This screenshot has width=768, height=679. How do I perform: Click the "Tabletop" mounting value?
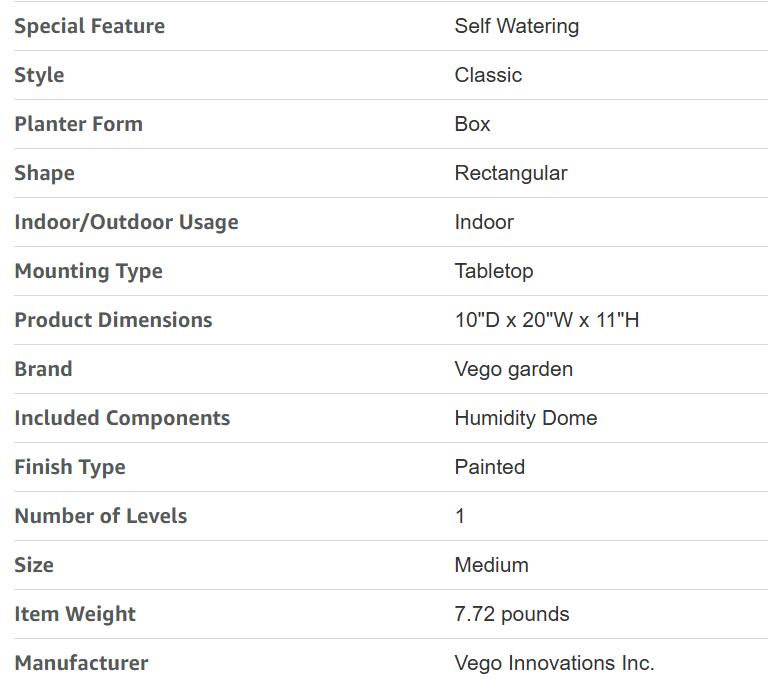click(x=494, y=271)
